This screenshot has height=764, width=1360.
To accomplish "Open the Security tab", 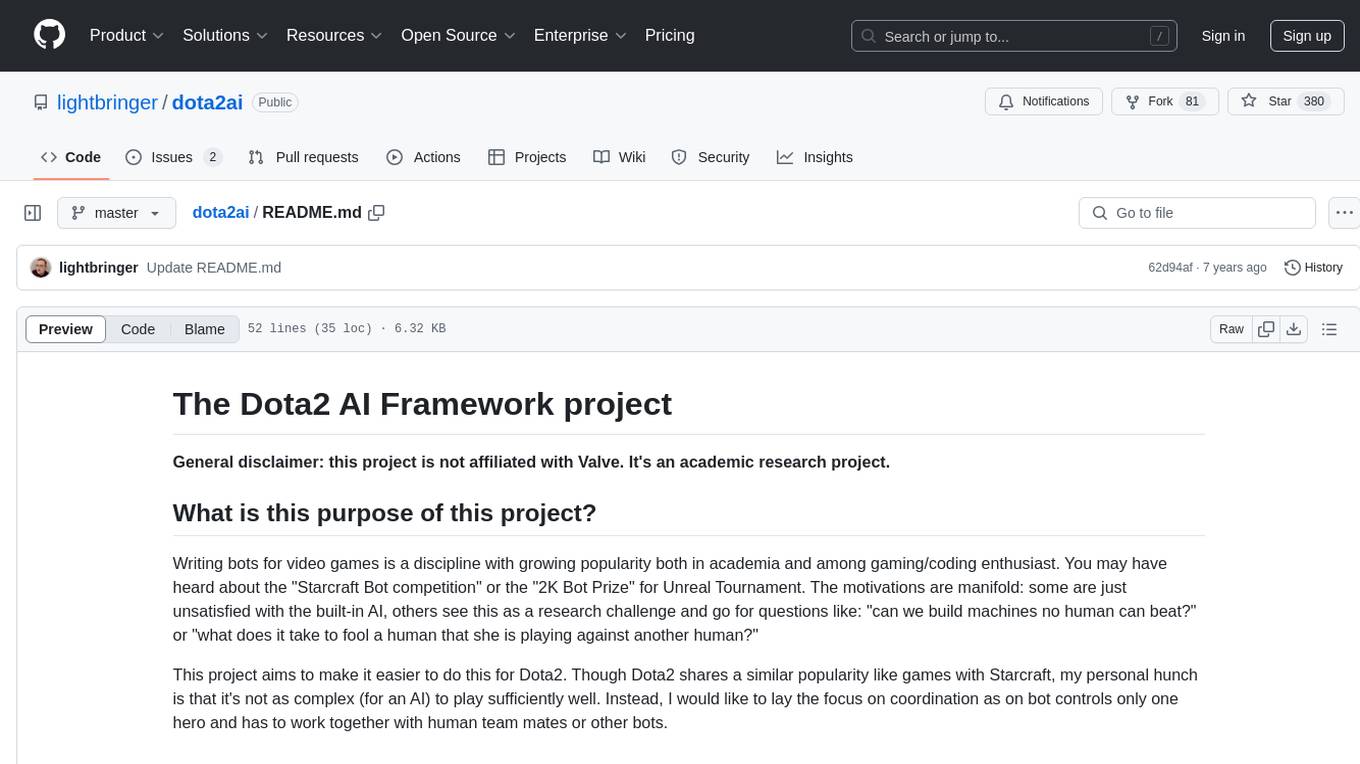I will tap(710, 157).
